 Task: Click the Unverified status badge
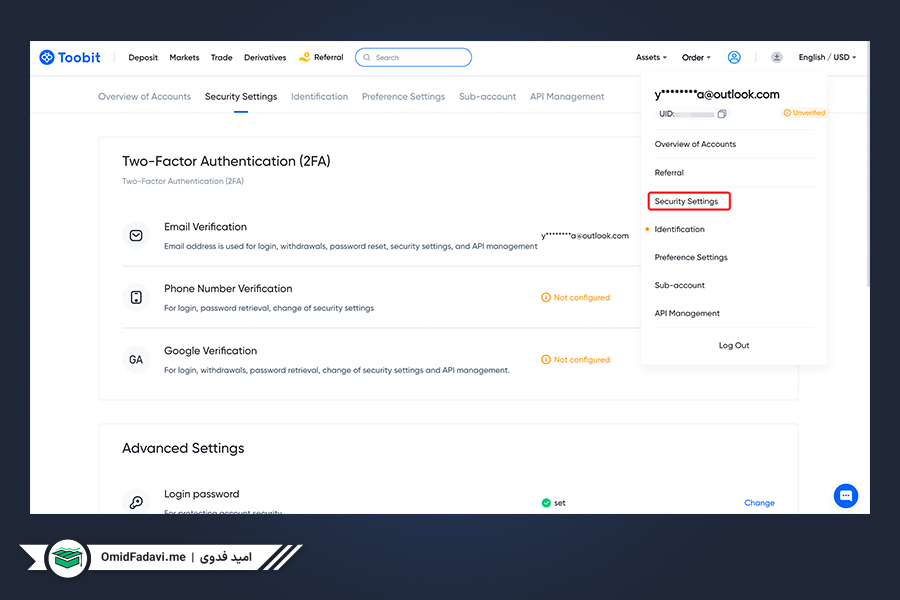804,113
